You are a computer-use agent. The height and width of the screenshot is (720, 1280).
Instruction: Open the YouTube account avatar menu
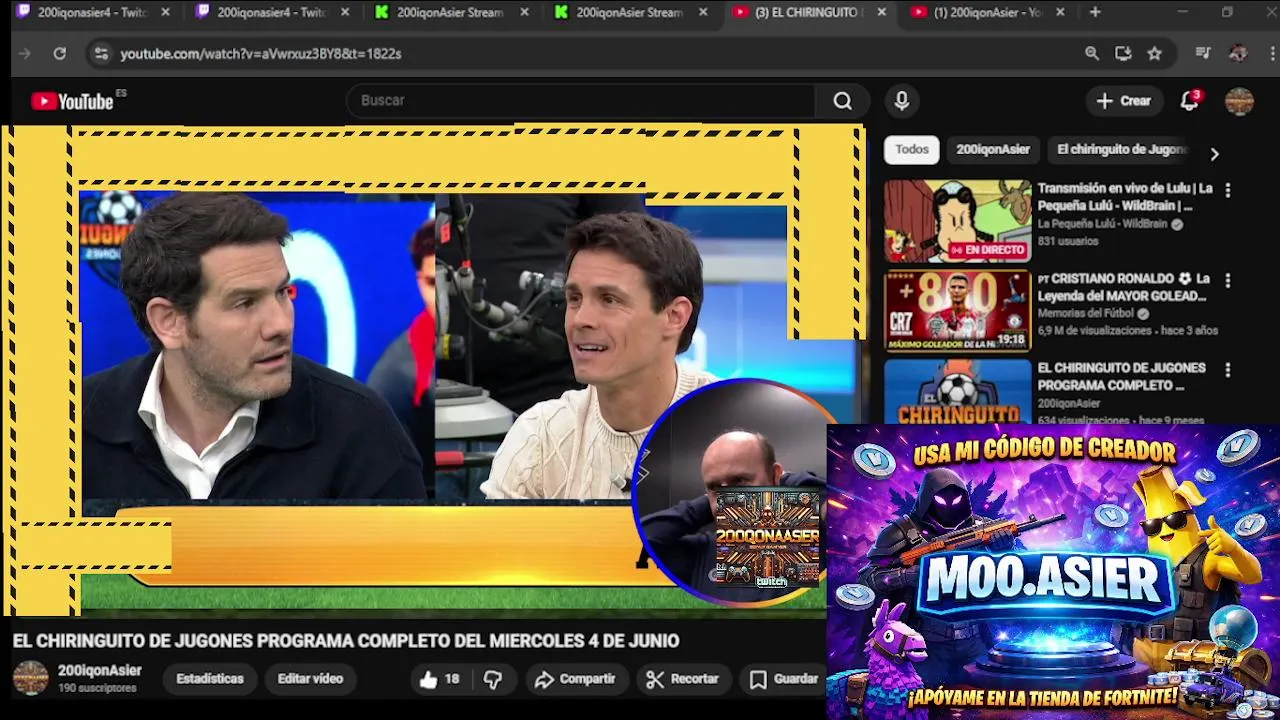(1239, 101)
